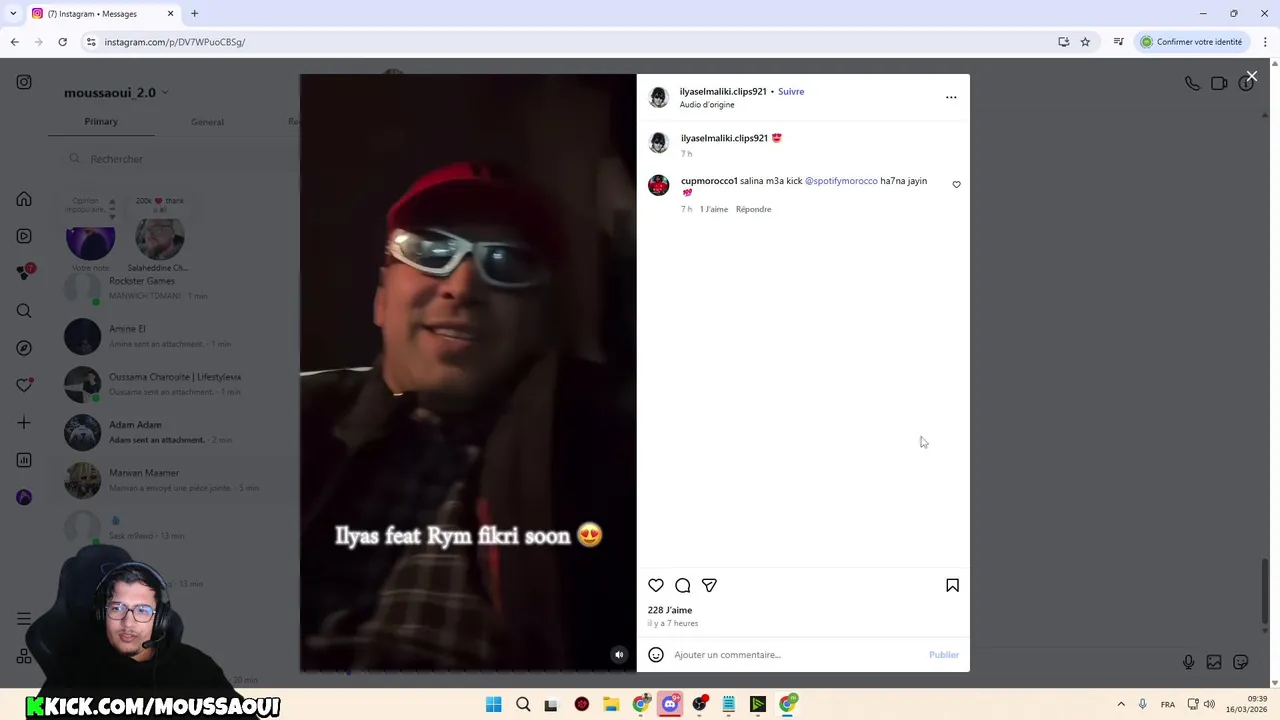The height and width of the screenshot is (720, 1280).
Task: Open Explore compass icon in sidebar
Action: point(24,348)
